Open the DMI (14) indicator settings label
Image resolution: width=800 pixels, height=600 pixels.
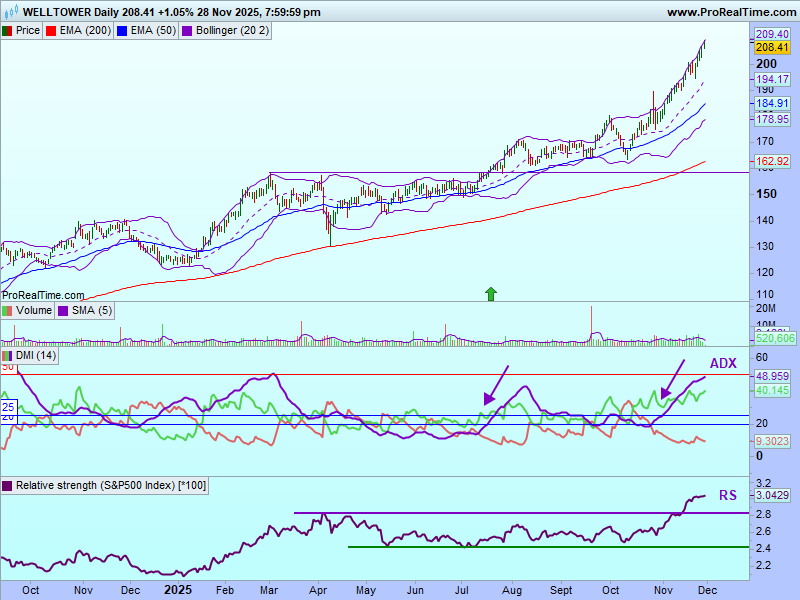point(36,356)
